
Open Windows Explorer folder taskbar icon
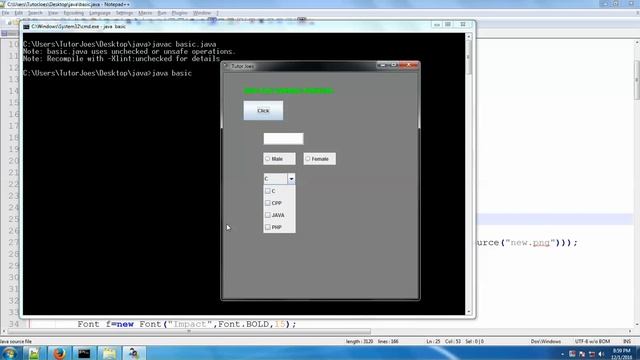point(109,353)
